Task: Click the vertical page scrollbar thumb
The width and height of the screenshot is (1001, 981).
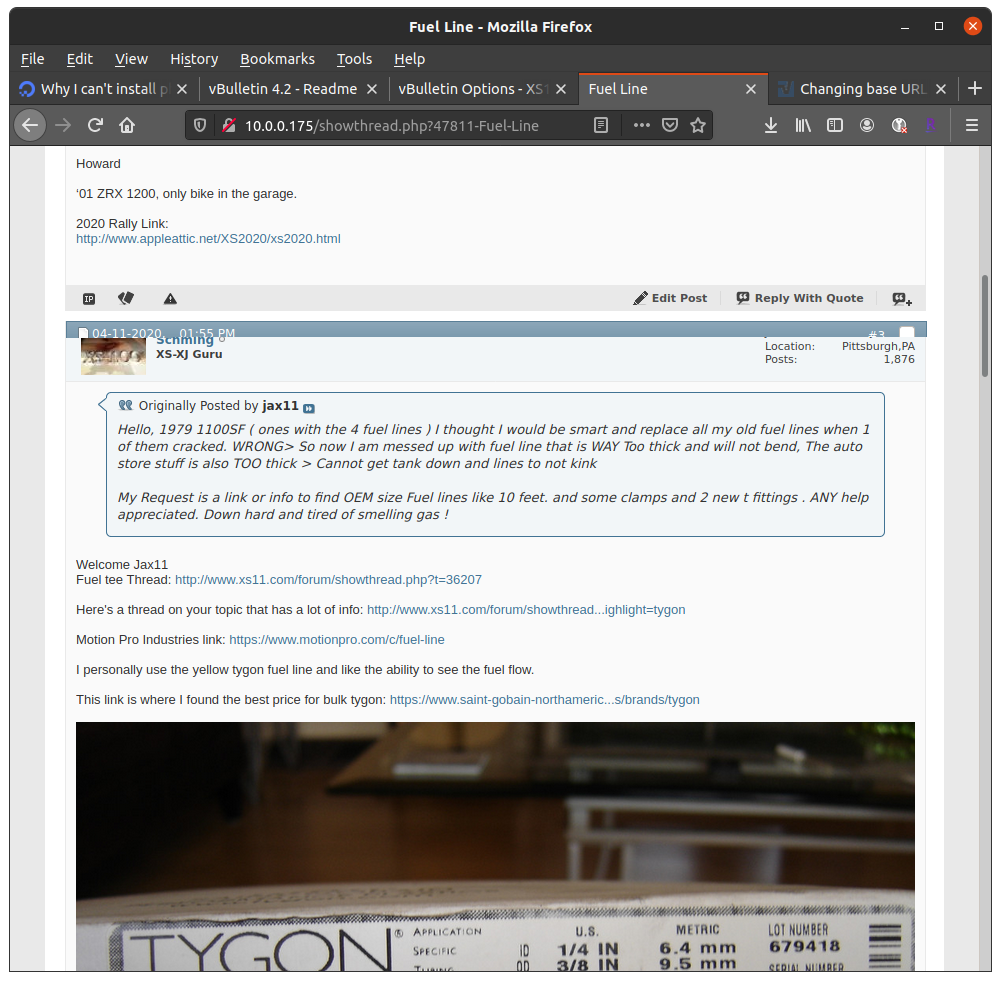Action: coord(984,325)
